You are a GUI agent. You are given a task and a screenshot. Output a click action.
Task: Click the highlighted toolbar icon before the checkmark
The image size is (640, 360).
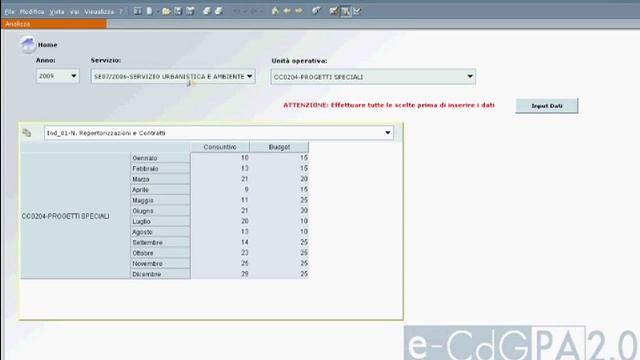346,11
